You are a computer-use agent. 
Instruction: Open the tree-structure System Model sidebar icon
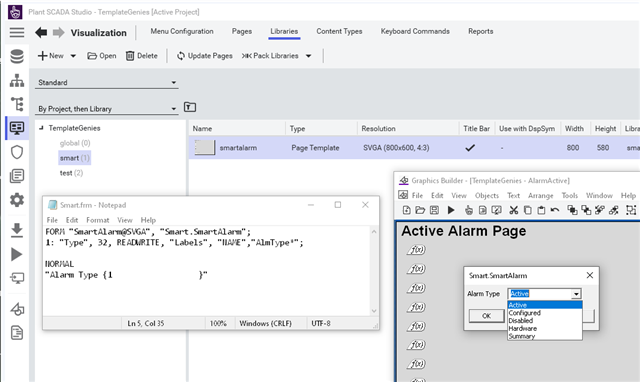click(x=17, y=104)
